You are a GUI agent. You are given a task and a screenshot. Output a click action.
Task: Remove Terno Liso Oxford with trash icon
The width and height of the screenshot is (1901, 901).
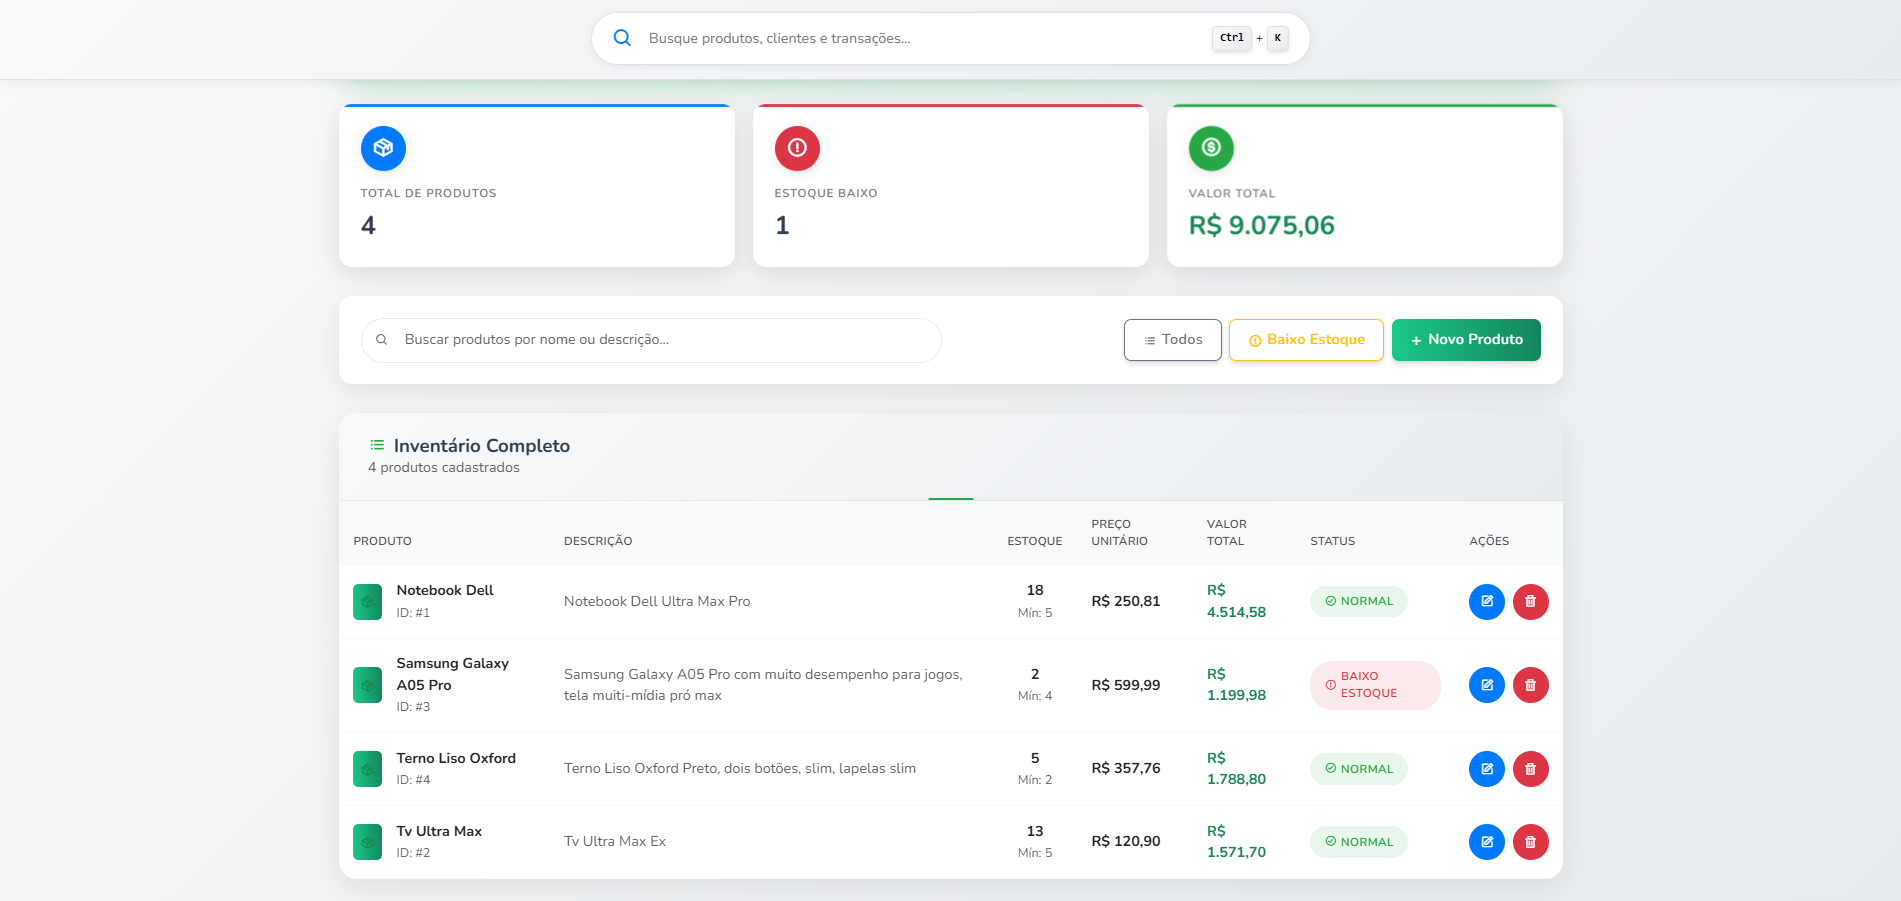(x=1530, y=769)
